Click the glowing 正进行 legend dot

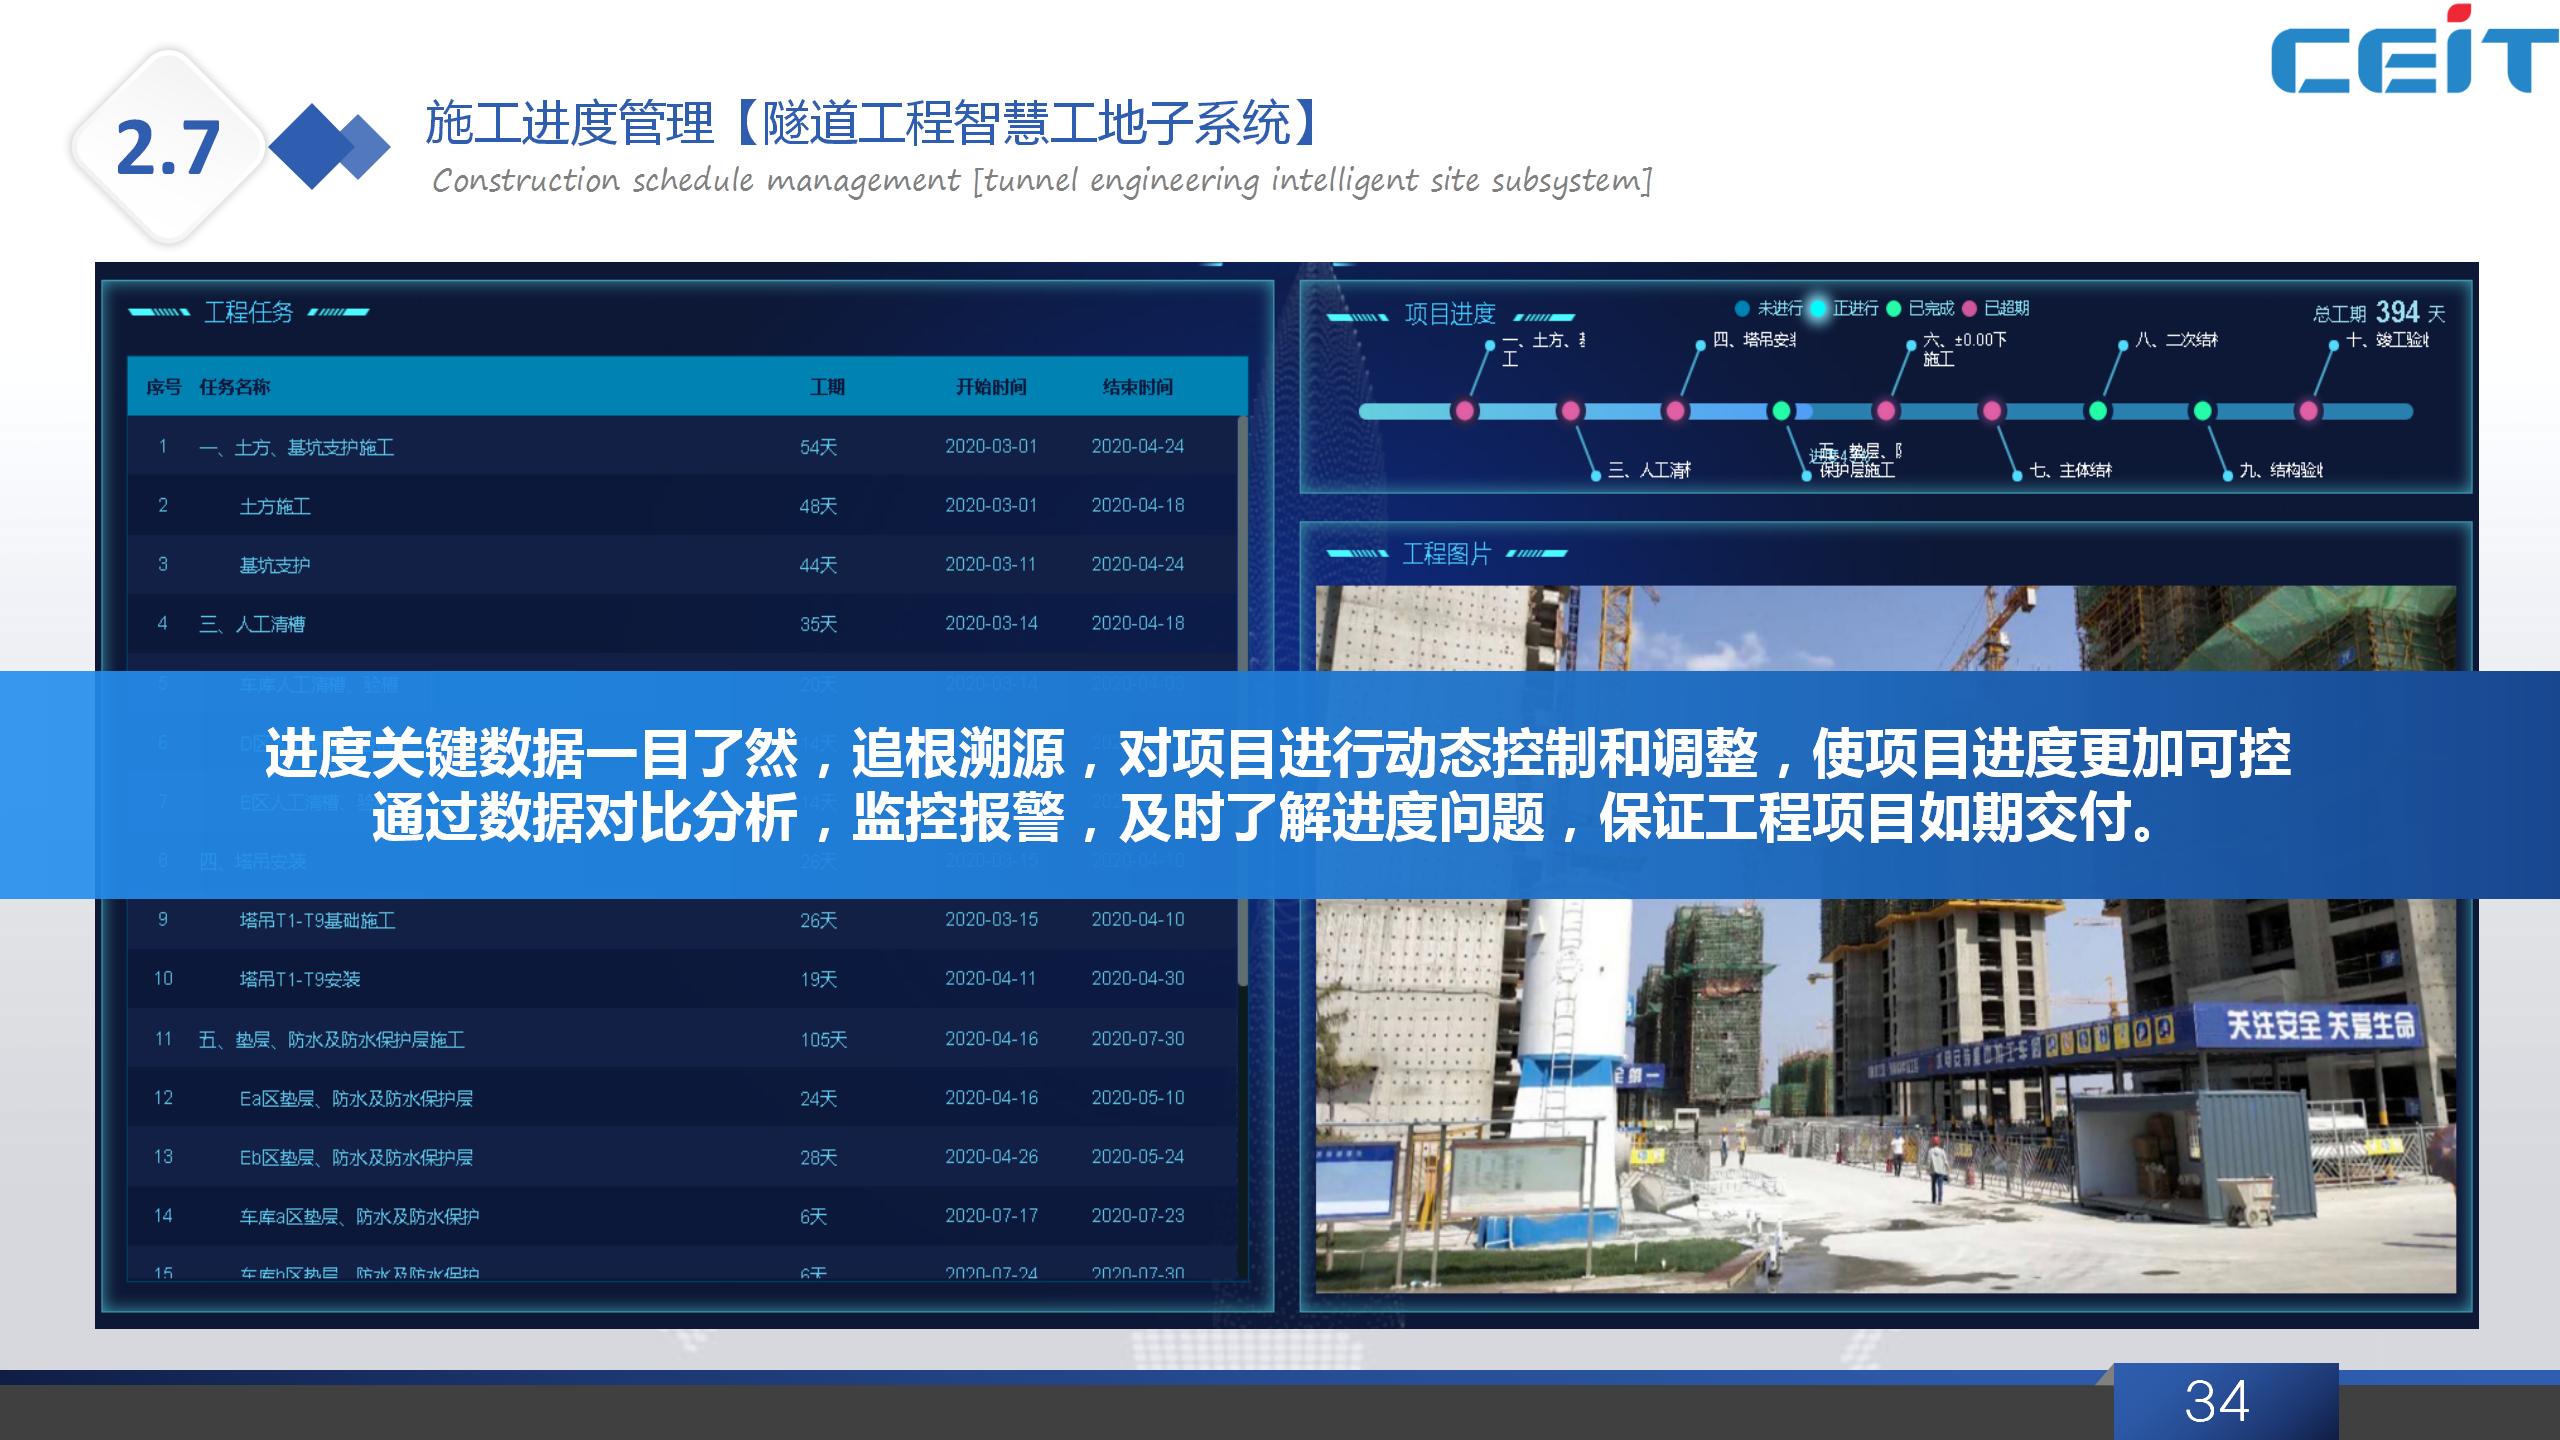coord(1818,309)
